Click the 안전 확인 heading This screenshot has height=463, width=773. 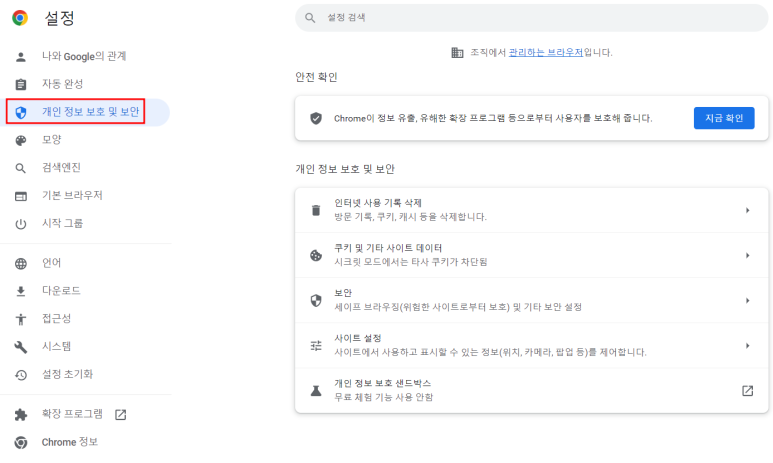pyautogui.click(x=316, y=77)
